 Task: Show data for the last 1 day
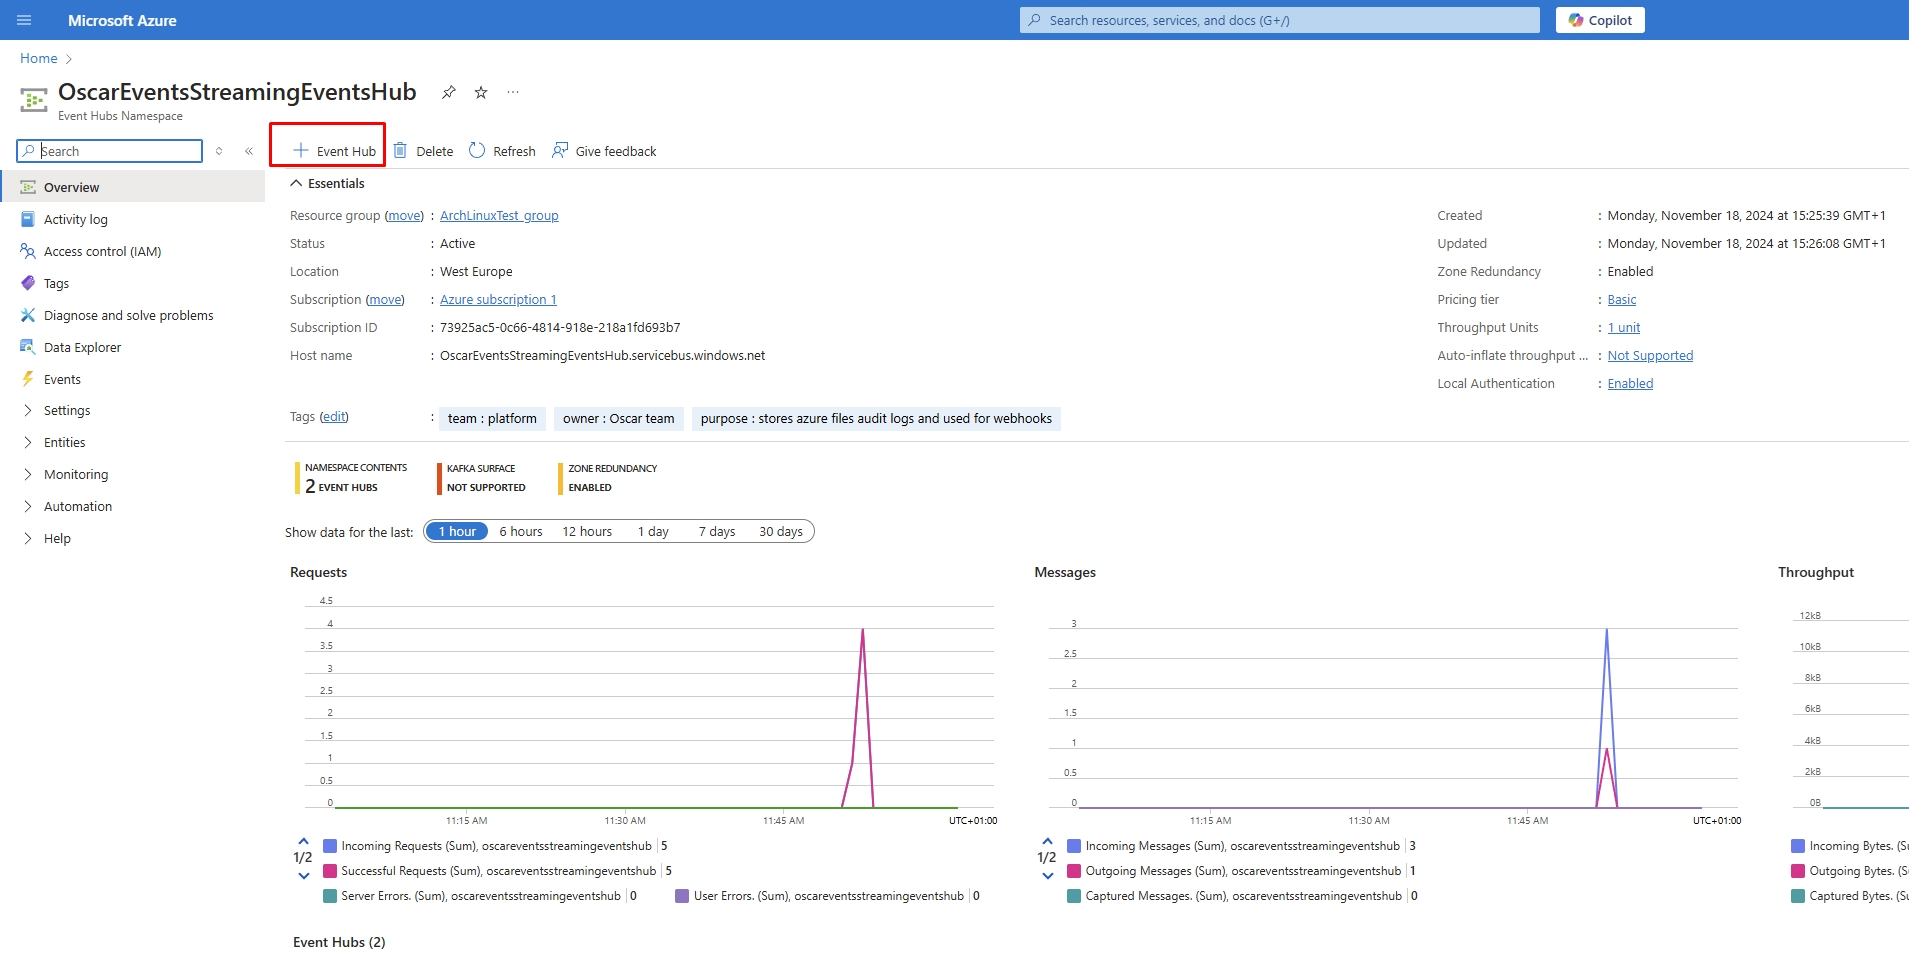(653, 531)
